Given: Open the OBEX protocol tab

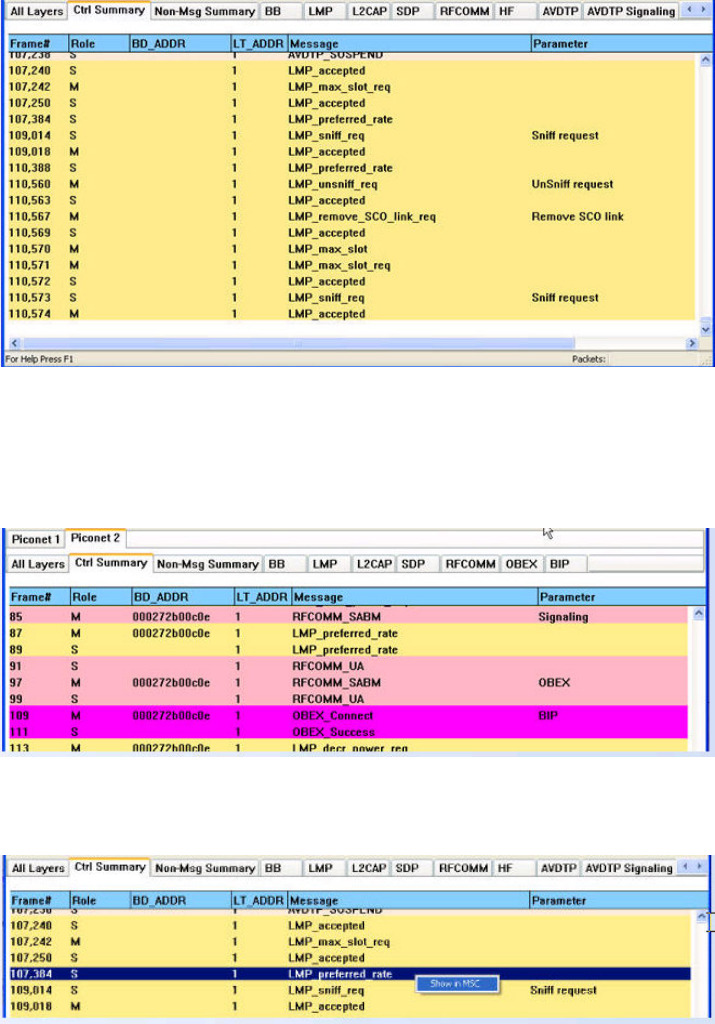Looking at the screenshot, I should point(521,564).
